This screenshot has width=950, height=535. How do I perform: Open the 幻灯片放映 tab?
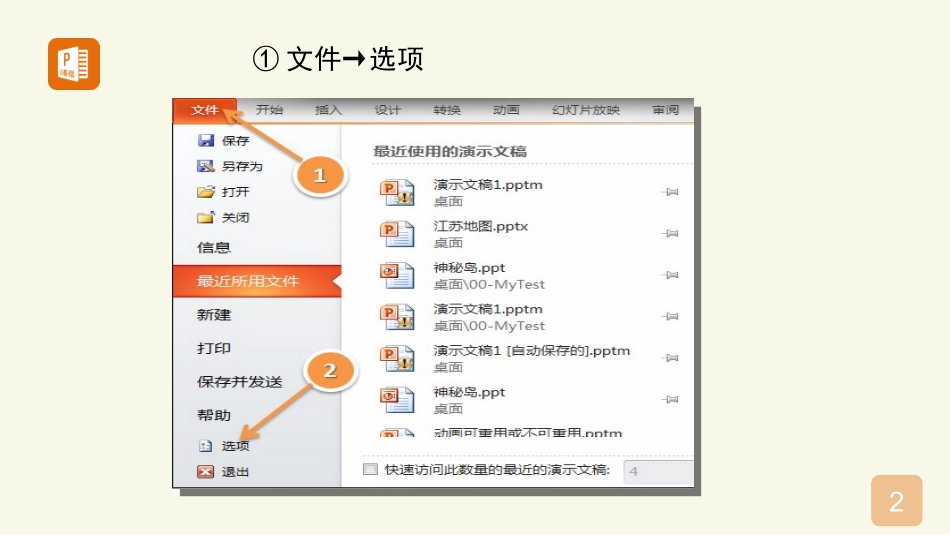(x=586, y=110)
